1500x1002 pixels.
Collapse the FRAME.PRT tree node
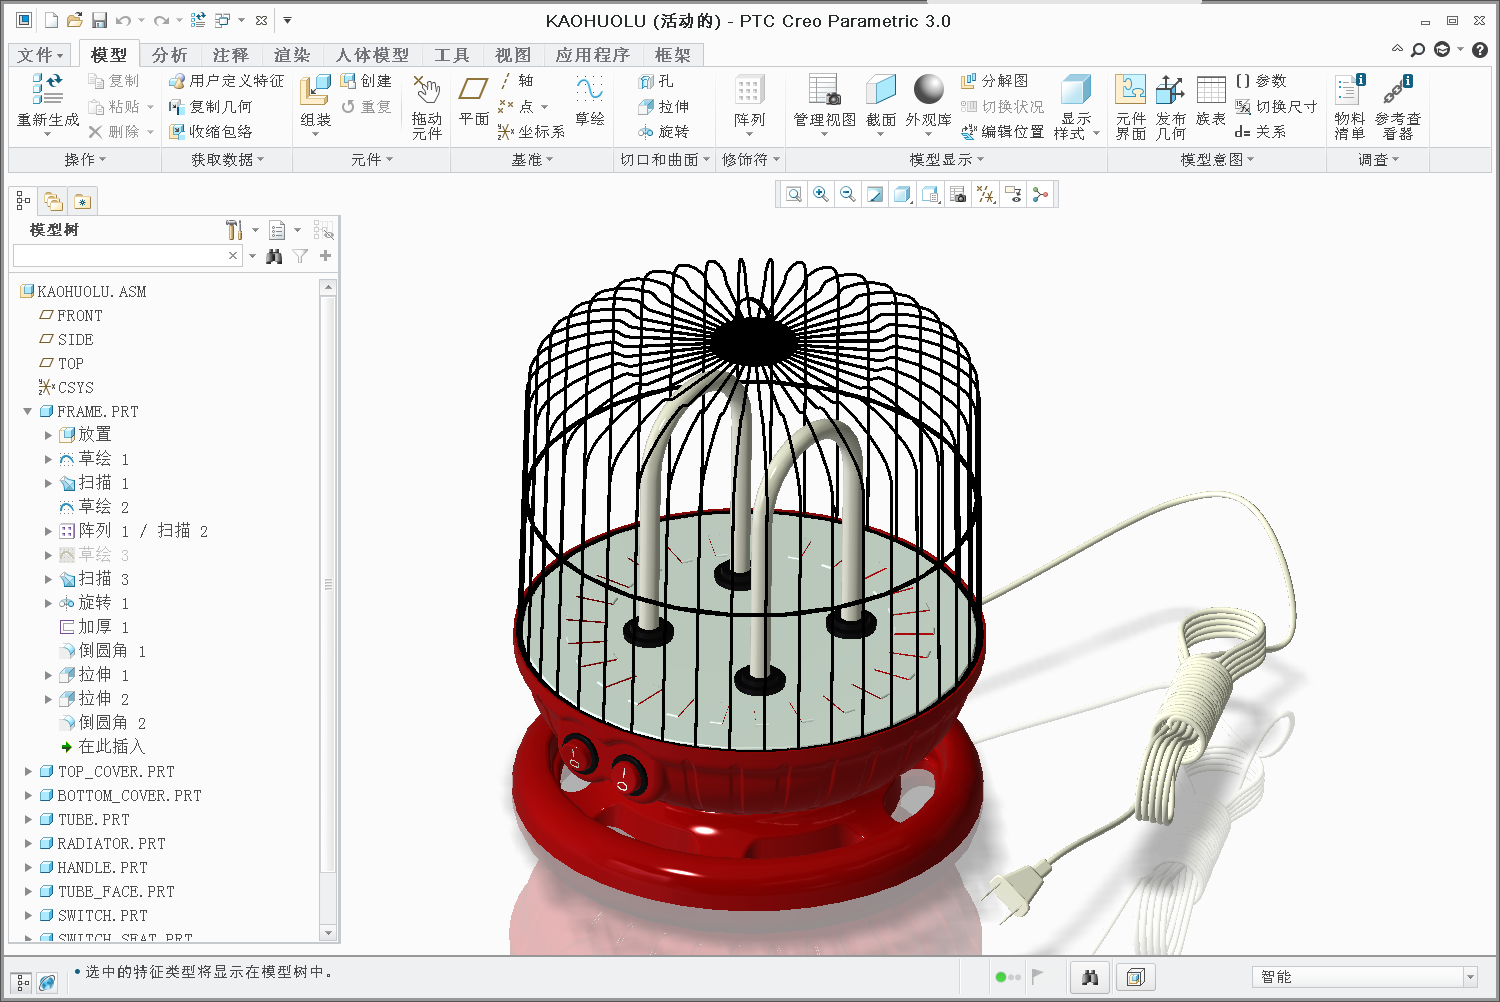point(28,411)
